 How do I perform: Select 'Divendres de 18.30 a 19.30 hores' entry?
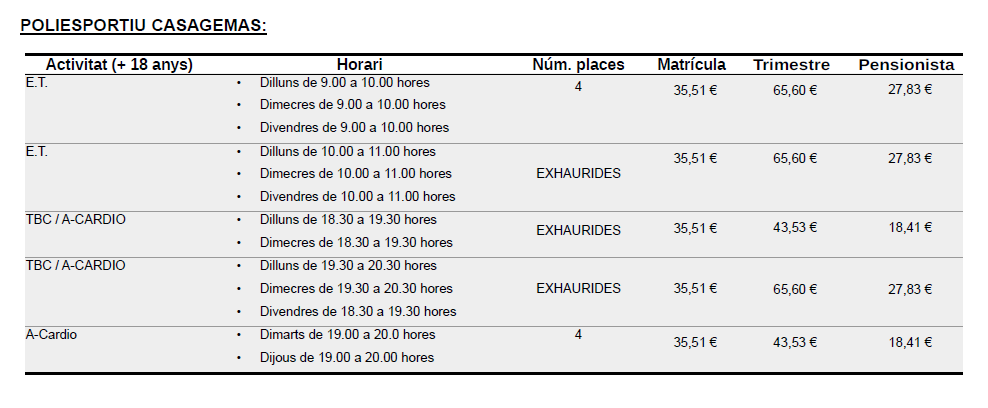click(357, 312)
